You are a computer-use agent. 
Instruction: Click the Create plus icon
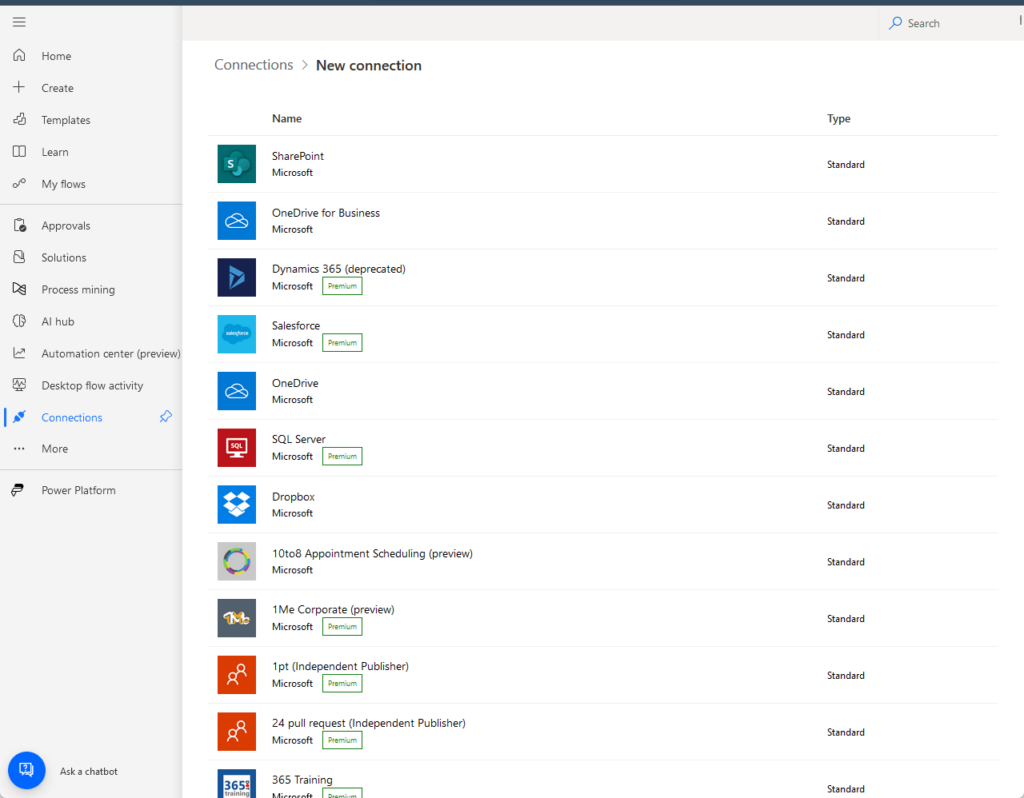(19, 87)
